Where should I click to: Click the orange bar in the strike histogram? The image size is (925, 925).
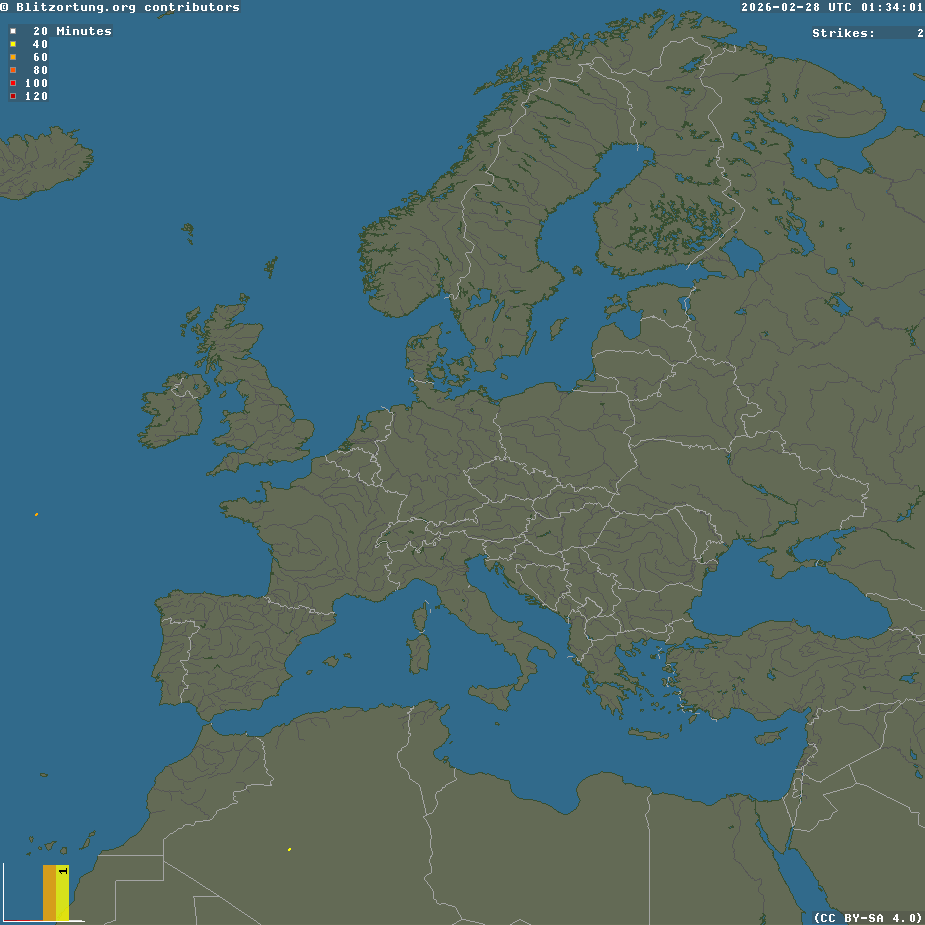pos(49,893)
